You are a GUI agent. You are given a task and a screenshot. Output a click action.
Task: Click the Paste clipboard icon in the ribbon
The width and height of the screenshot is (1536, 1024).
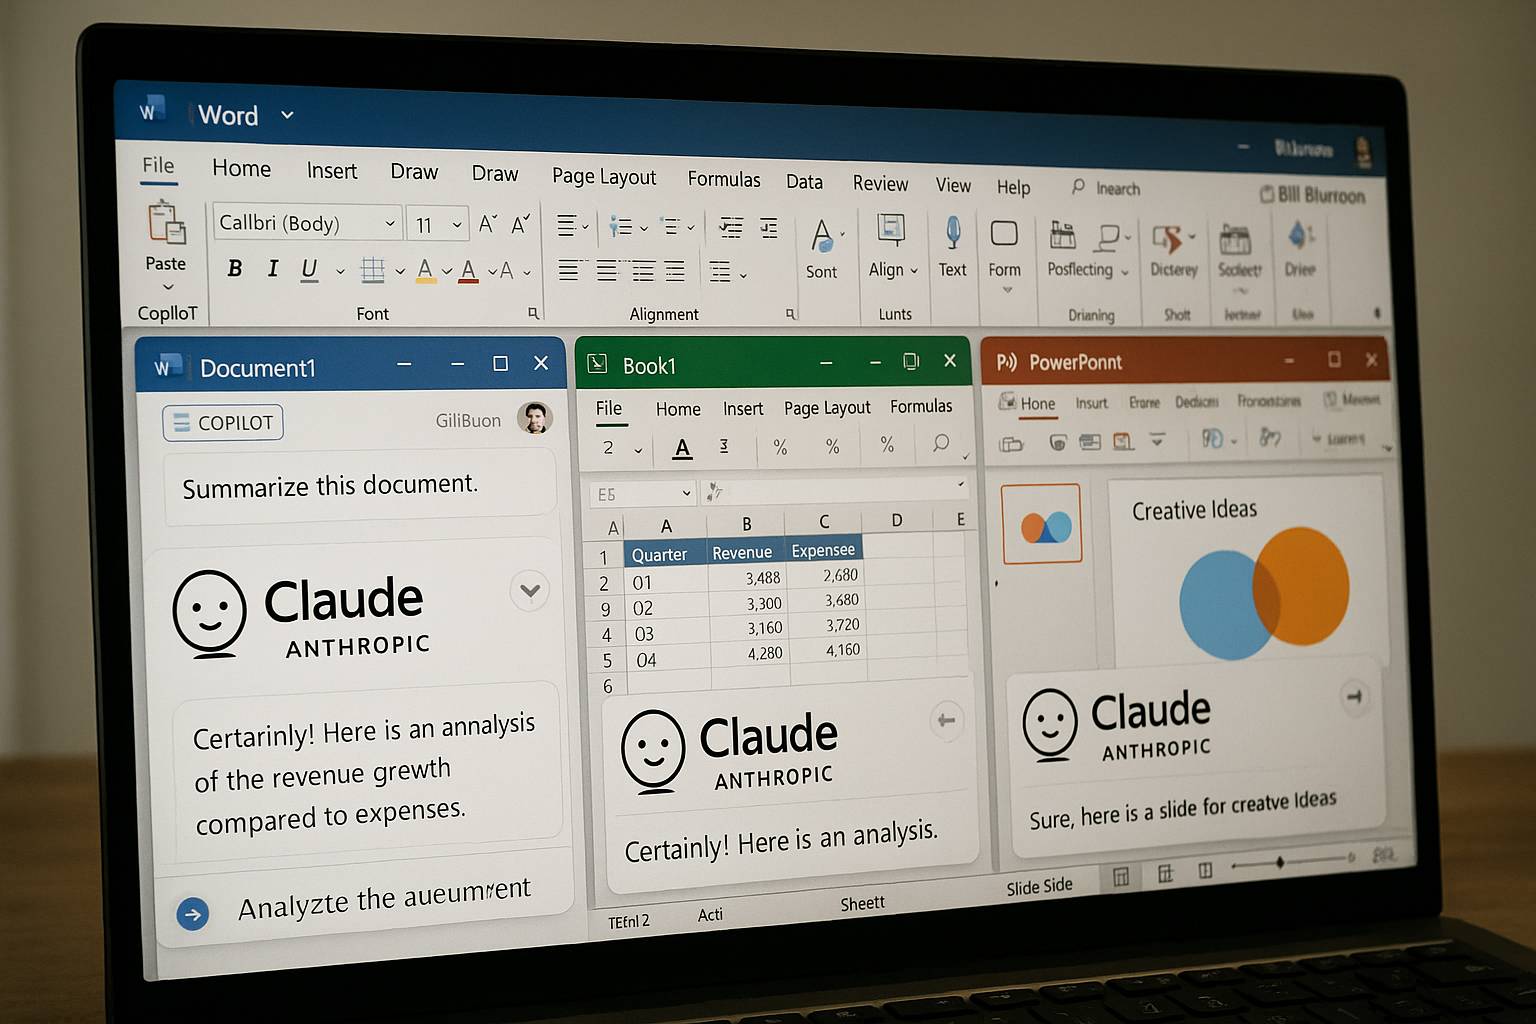click(167, 222)
